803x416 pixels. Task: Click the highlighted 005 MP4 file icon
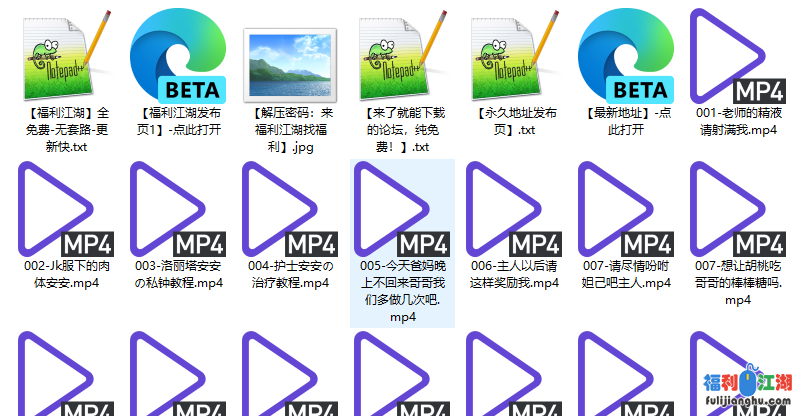coord(402,206)
